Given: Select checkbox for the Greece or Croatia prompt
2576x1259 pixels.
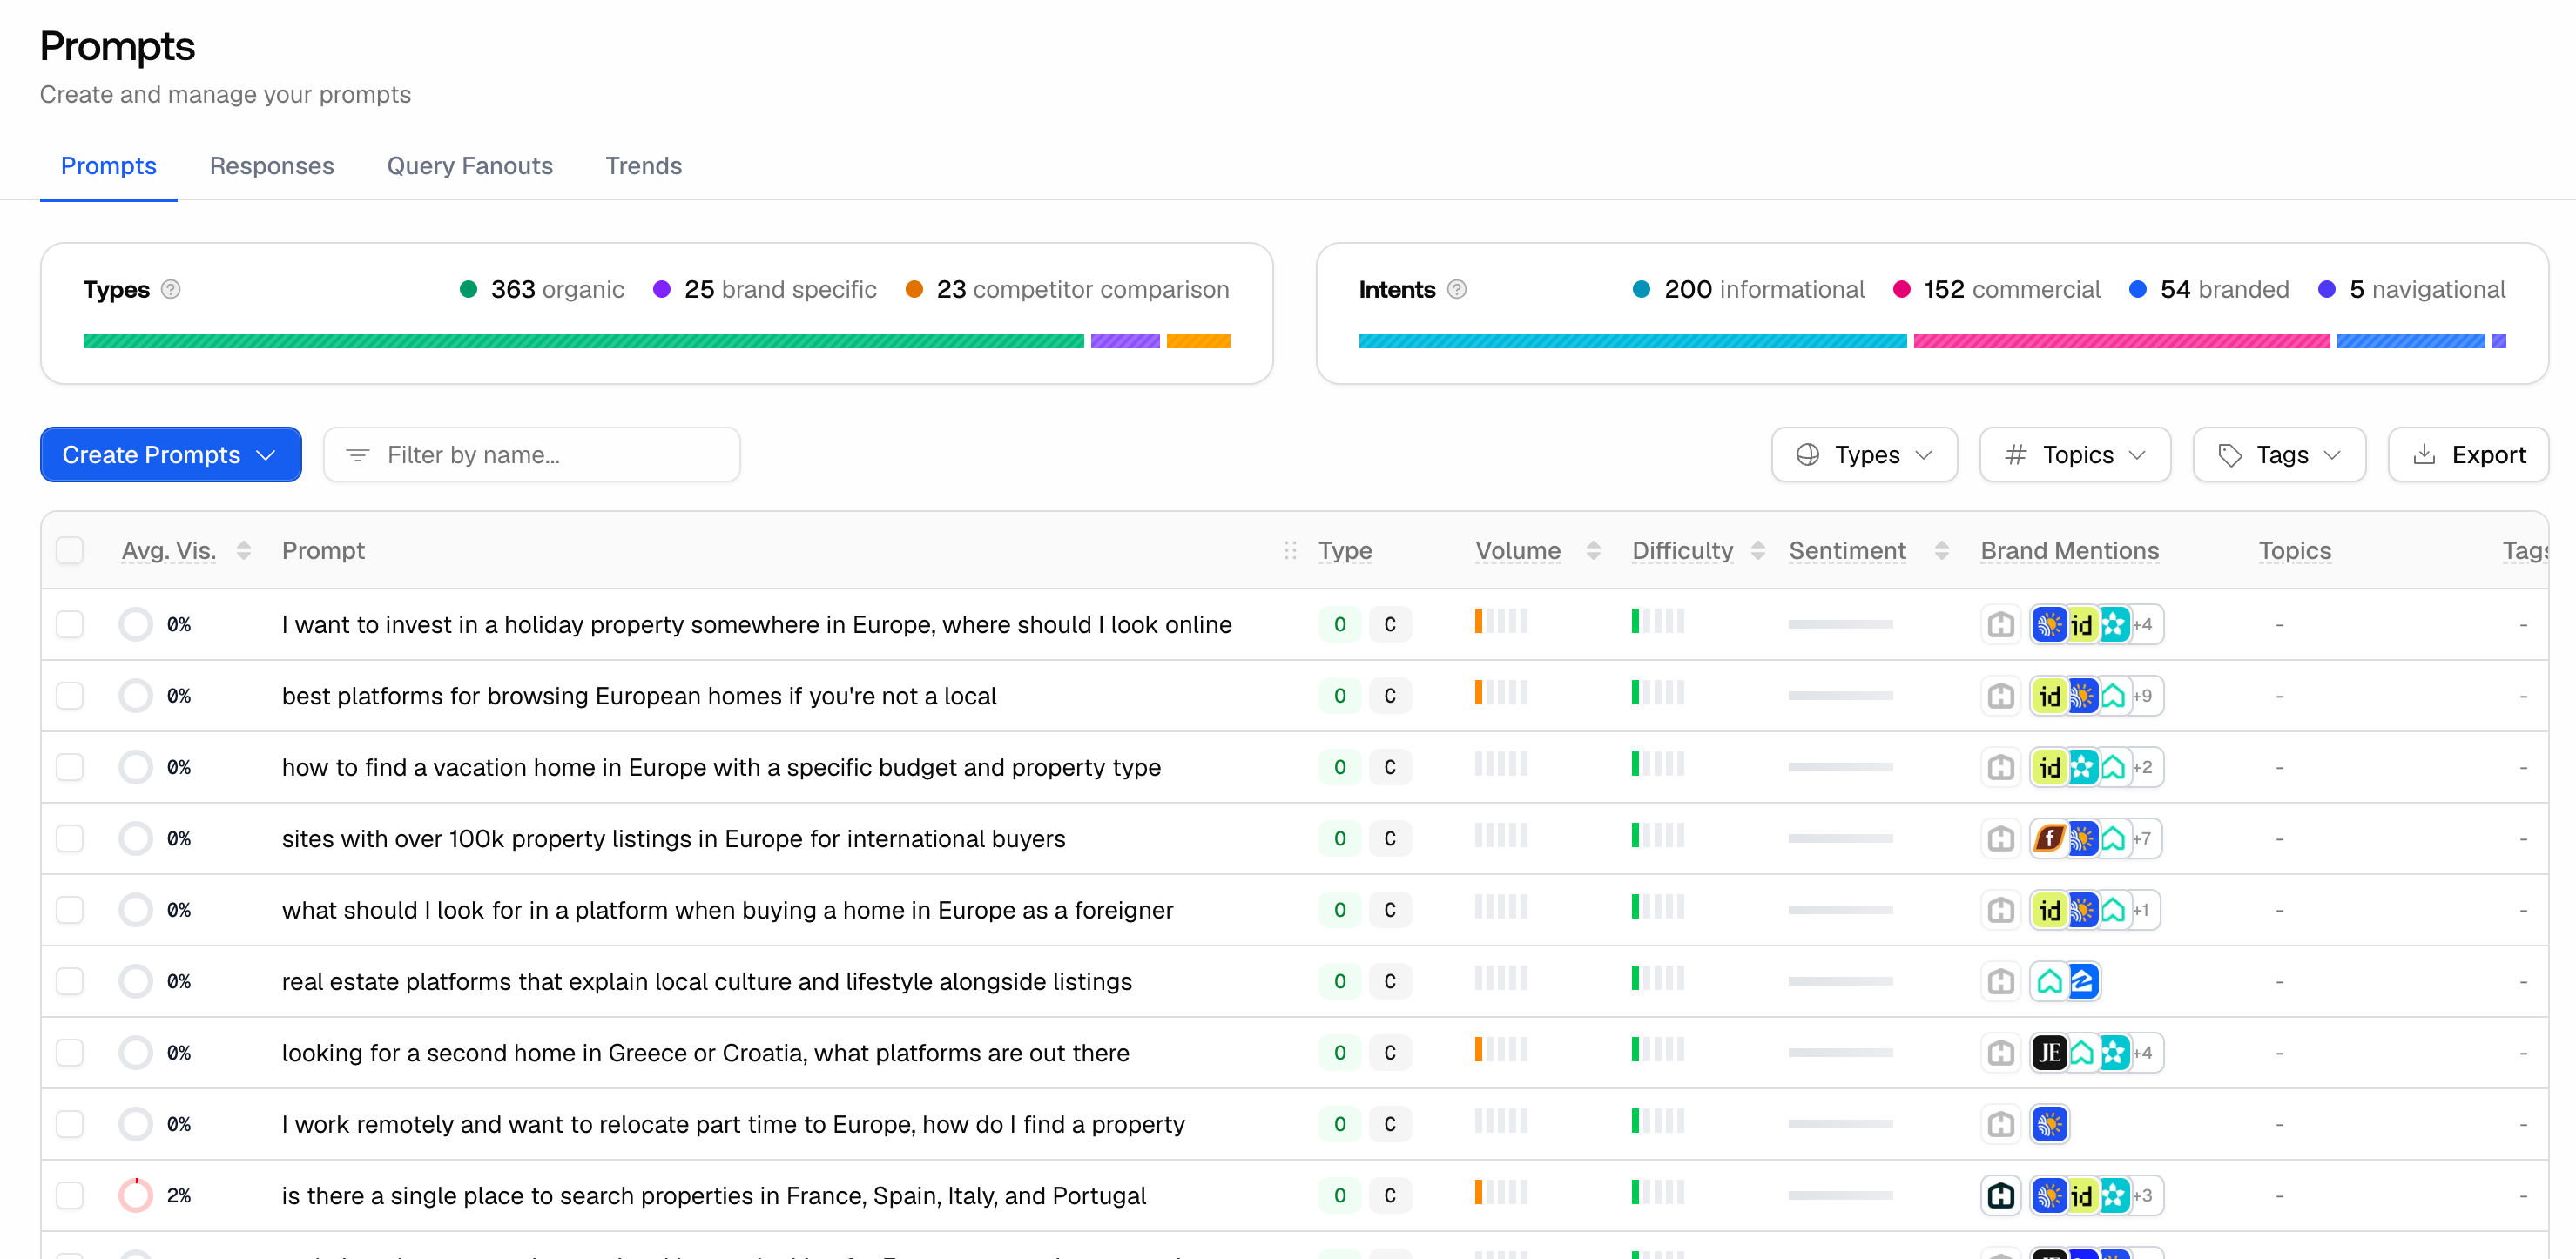Looking at the screenshot, I should [x=70, y=1052].
